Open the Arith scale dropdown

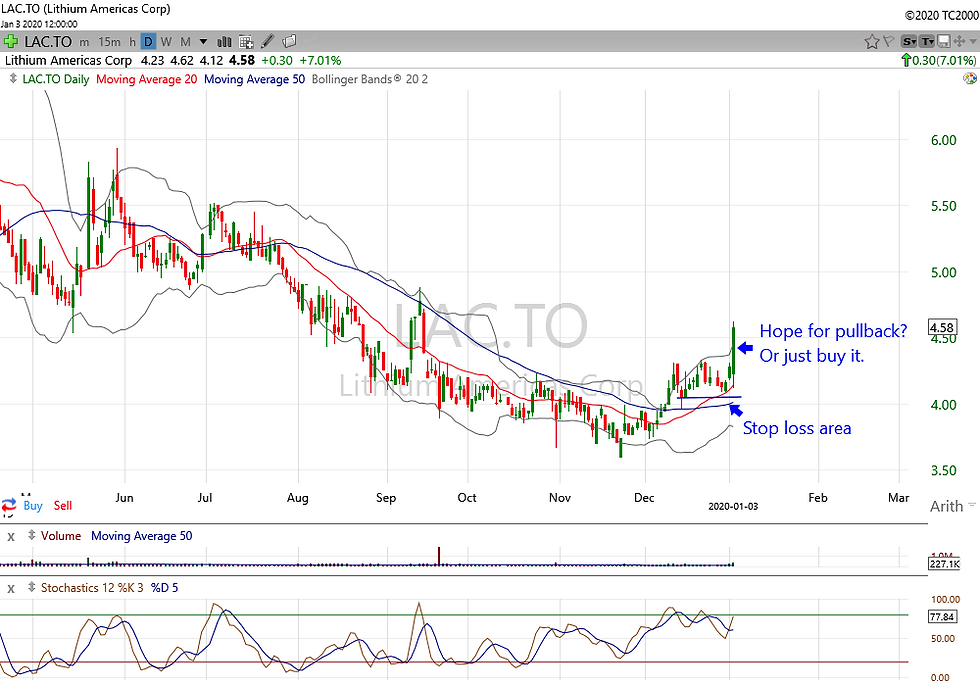[x=952, y=506]
